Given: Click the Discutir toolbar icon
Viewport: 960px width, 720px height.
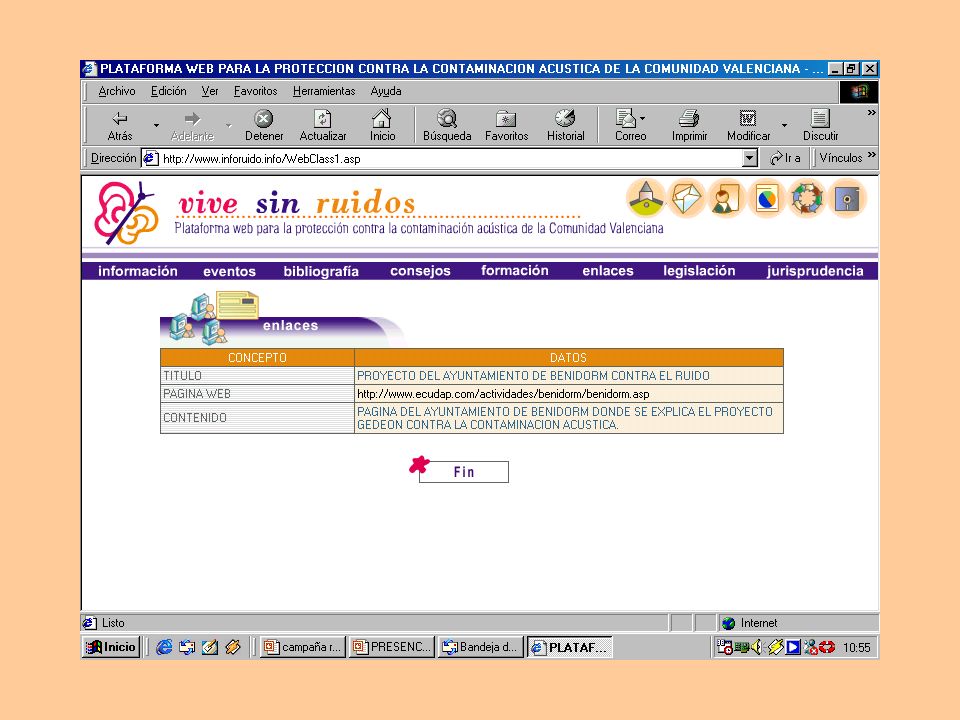Looking at the screenshot, I should pos(820,118).
